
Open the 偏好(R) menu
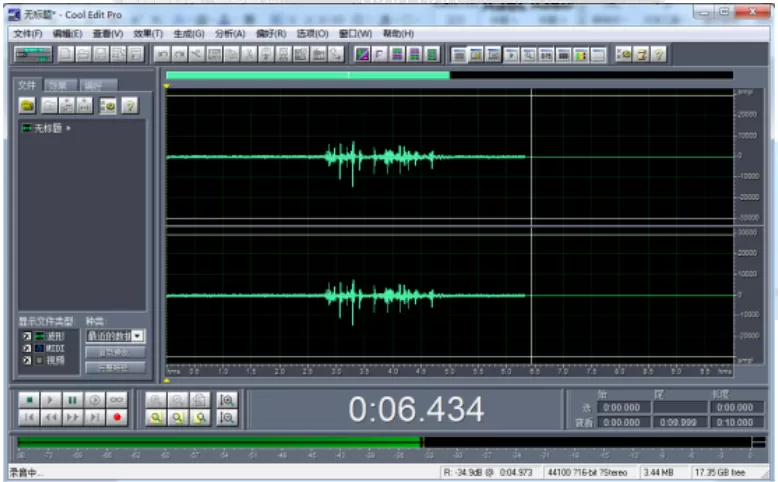pos(271,34)
